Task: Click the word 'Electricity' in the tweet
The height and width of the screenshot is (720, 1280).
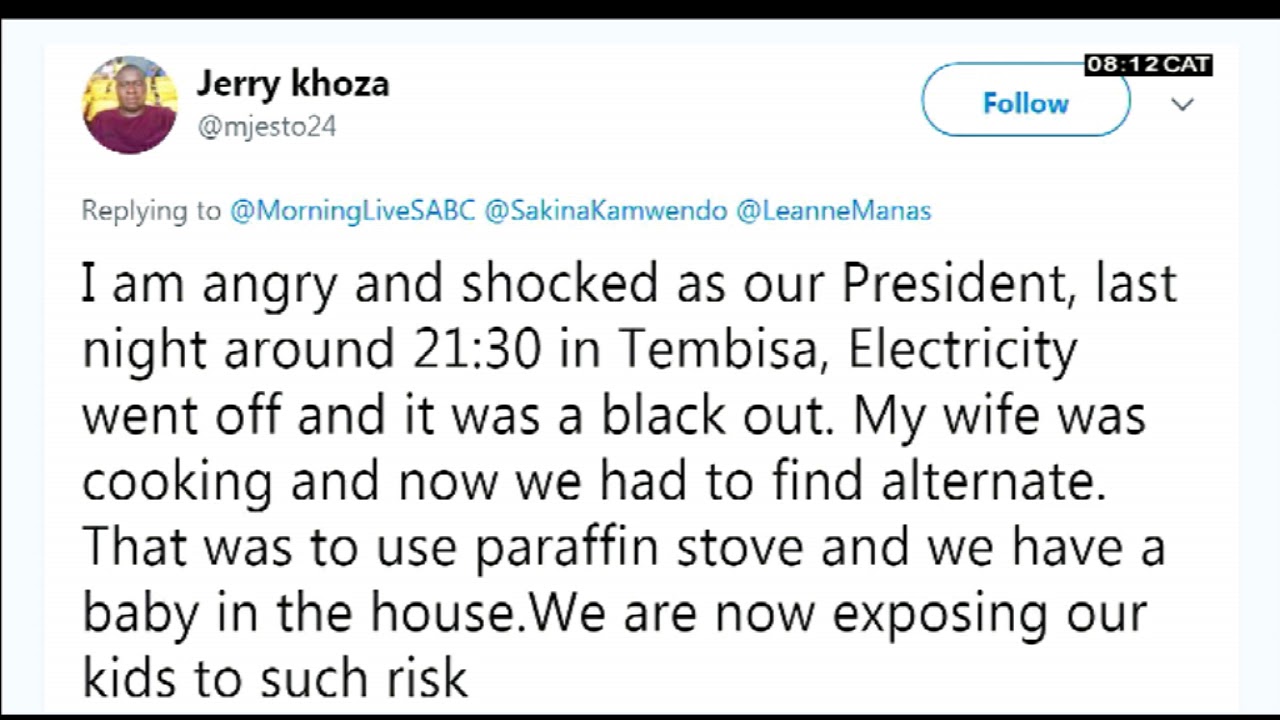Action: coord(962,349)
